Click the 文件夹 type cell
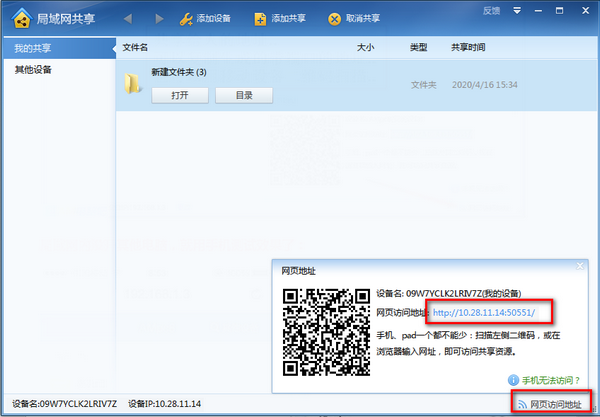600x417 pixels. click(424, 85)
